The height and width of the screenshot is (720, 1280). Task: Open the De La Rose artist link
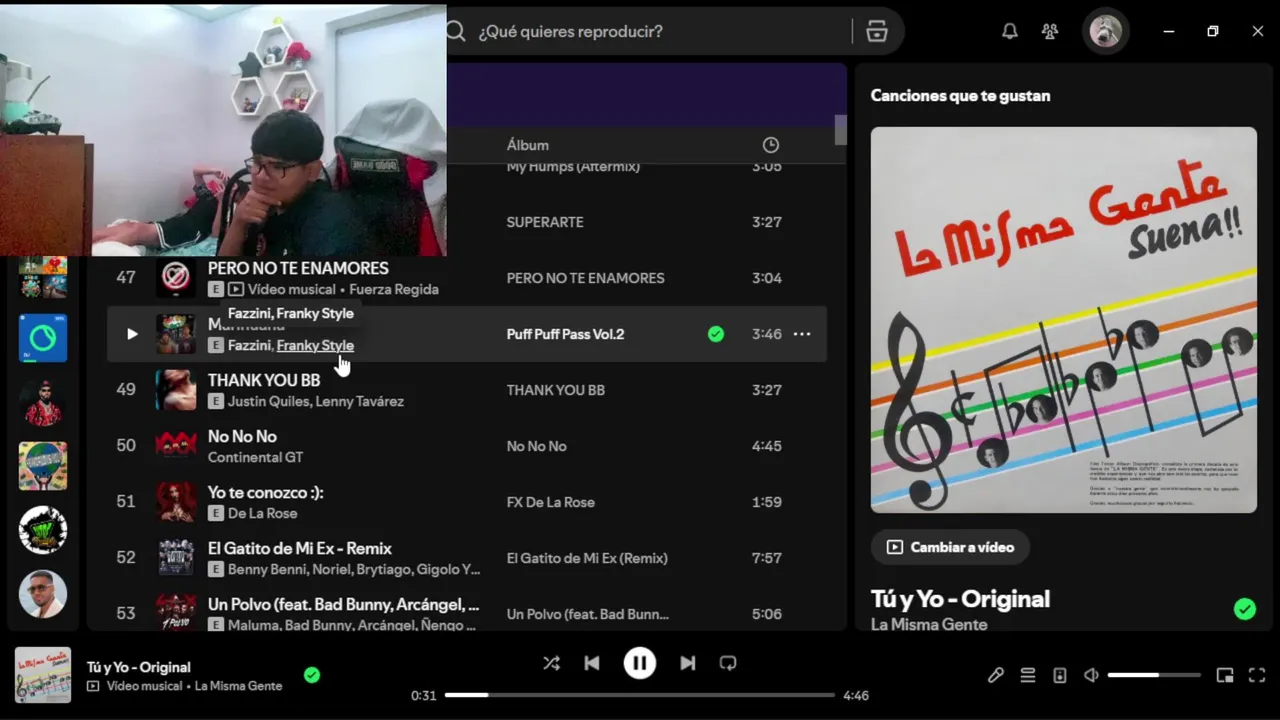pos(263,513)
